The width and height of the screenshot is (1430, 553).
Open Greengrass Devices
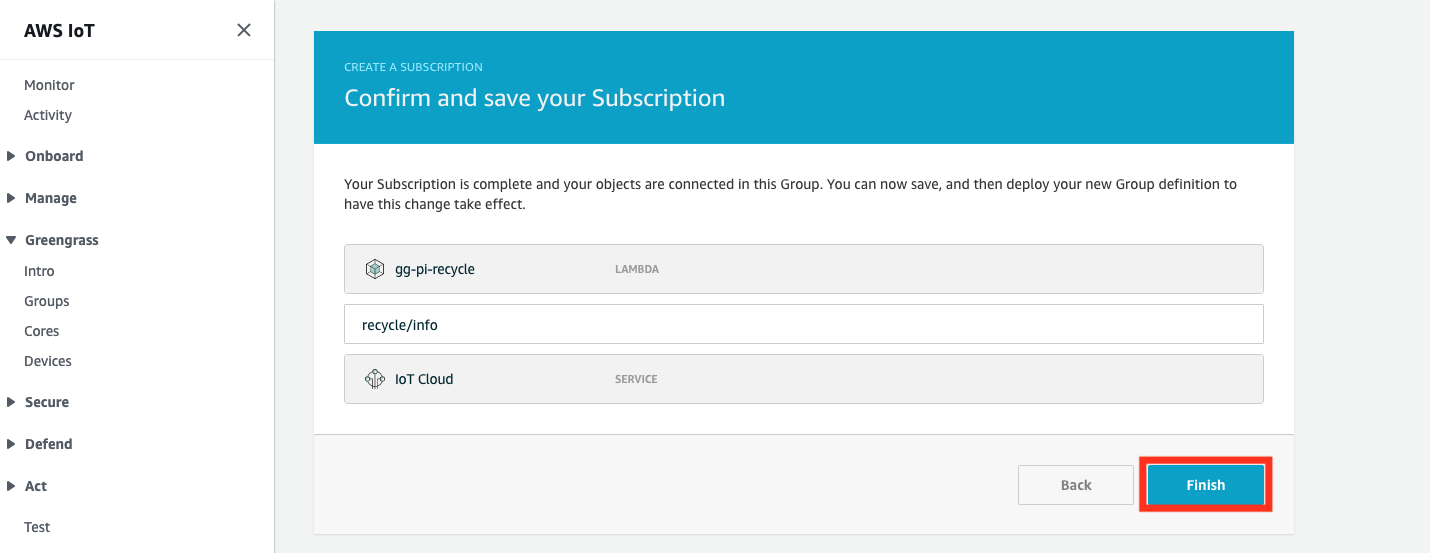point(48,361)
